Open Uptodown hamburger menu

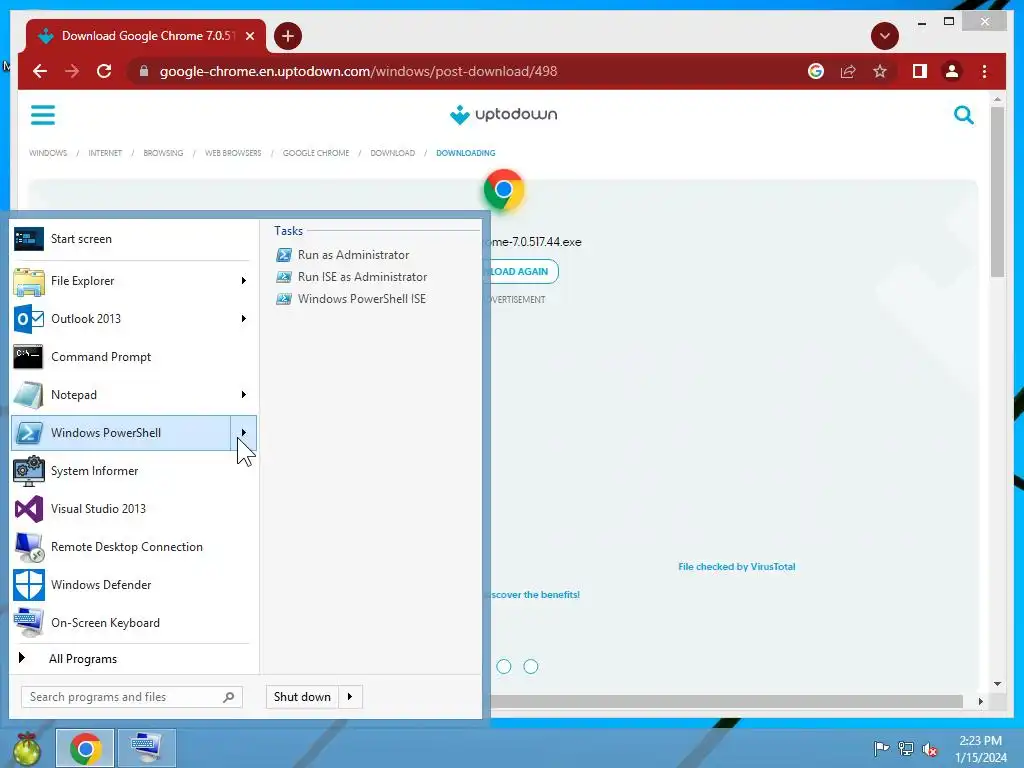point(43,115)
